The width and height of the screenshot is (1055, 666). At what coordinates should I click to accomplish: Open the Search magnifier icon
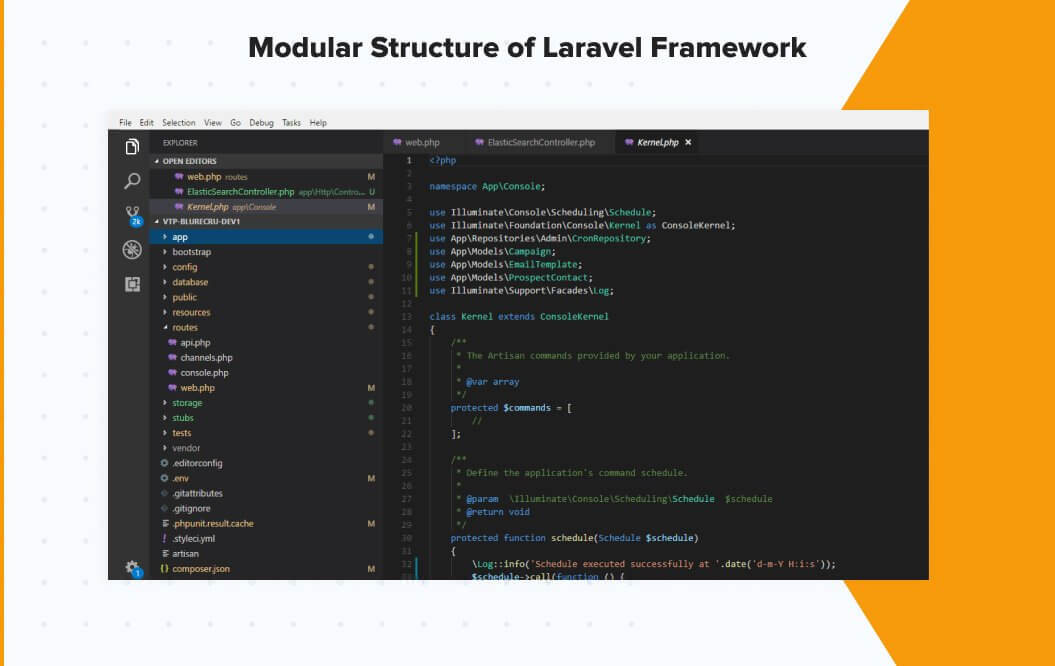132,181
